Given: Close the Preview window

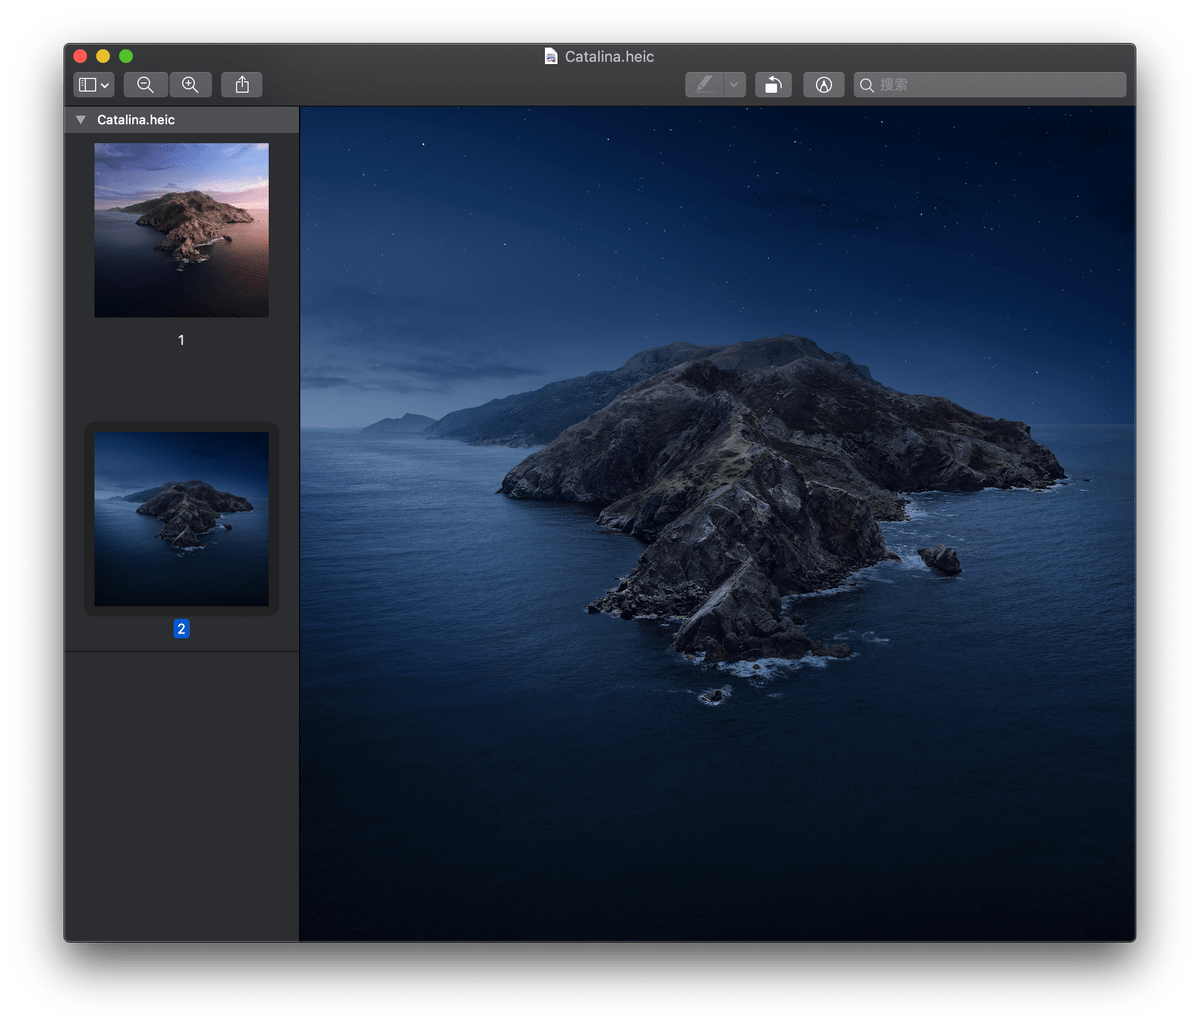Looking at the screenshot, I should pos(81,56).
